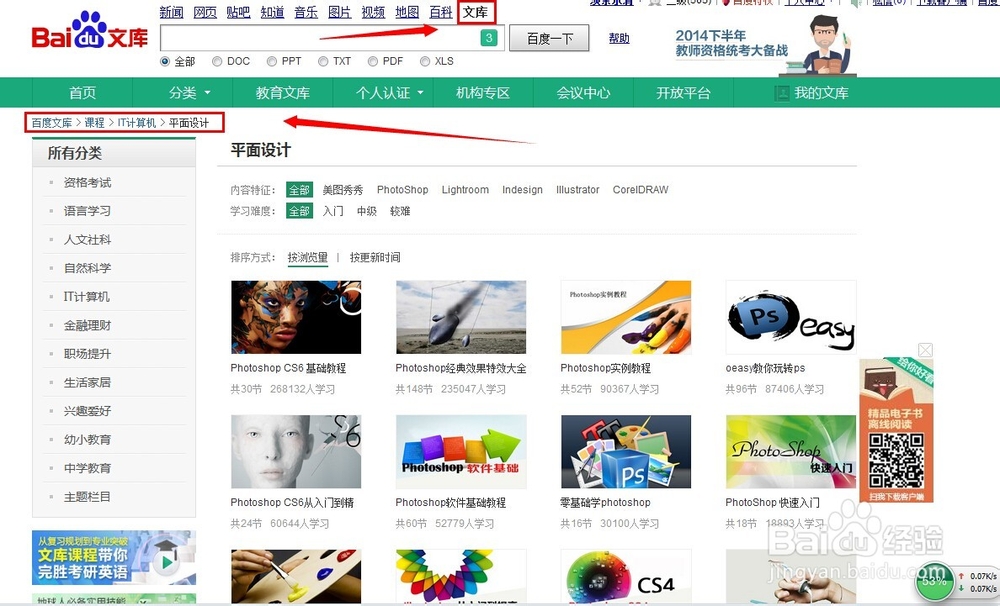The image size is (1000, 606).
Task: Close the floating QR code advertisement
Action: coord(925,350)
